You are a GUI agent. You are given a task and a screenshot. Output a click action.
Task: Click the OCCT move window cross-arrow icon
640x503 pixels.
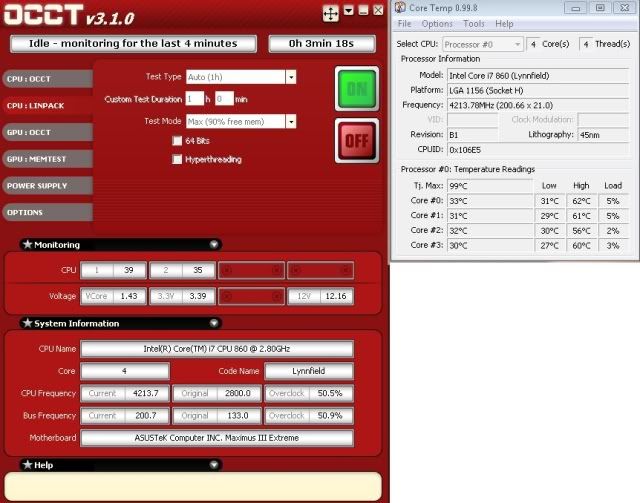coord(330,13)
